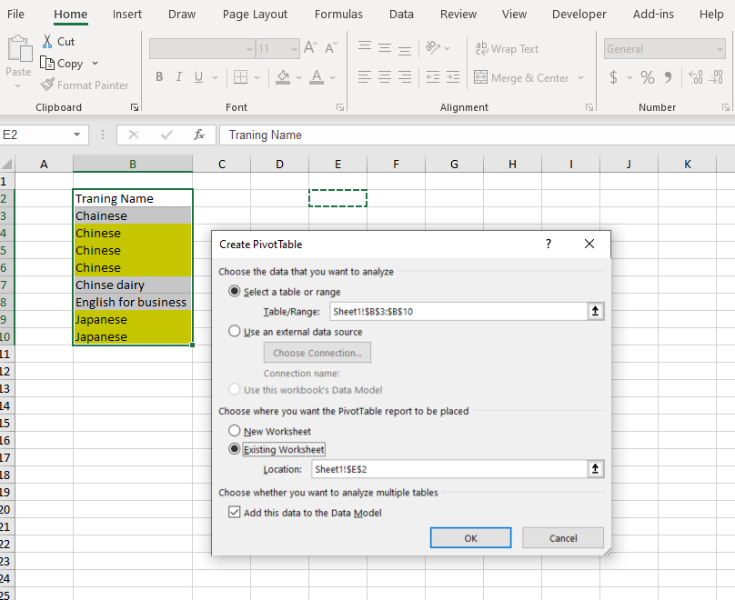Select the New Worksheet radio button
Screen dimensions: 735x600
coord(235,431)
